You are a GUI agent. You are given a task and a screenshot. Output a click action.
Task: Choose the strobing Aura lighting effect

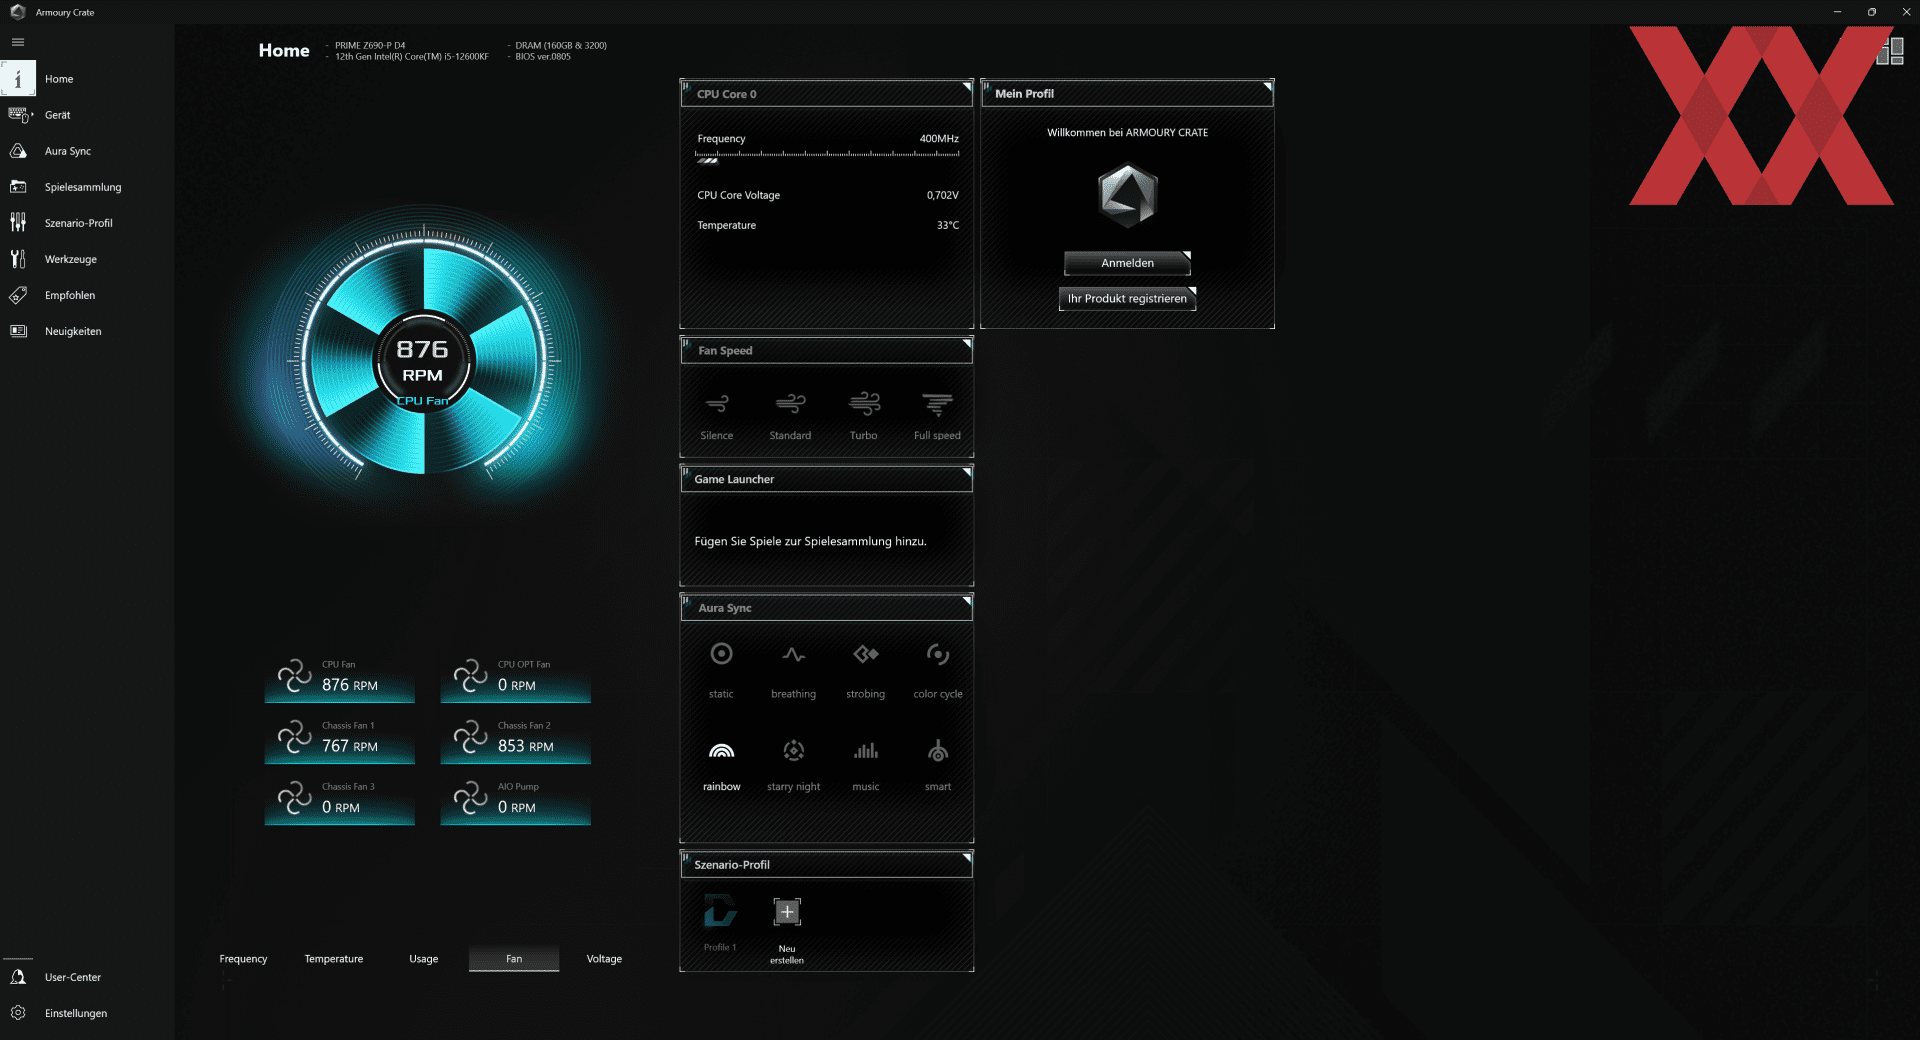point(866,670)
